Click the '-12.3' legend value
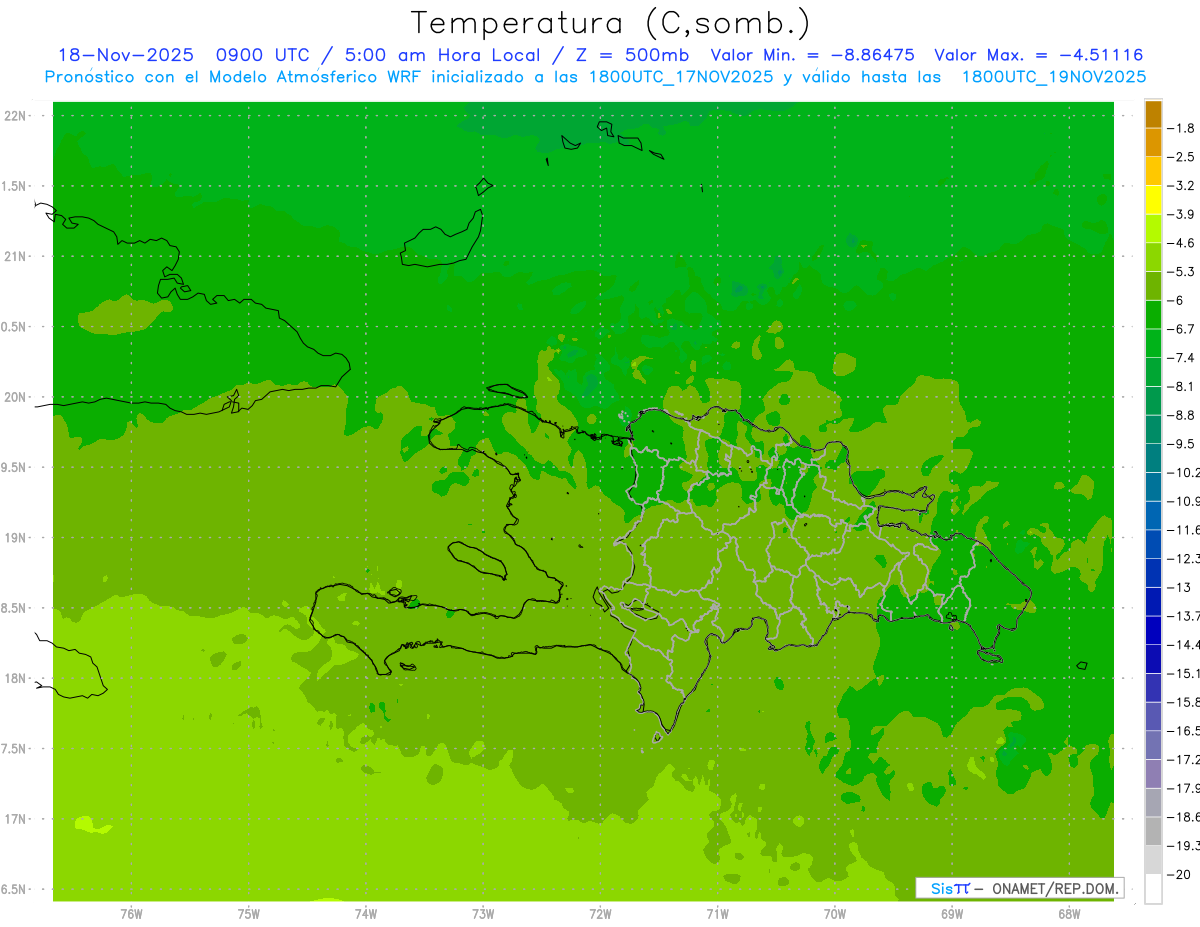Viewport: 1200px width, 927px height. pyautogui.click(x=1184, y=558)
